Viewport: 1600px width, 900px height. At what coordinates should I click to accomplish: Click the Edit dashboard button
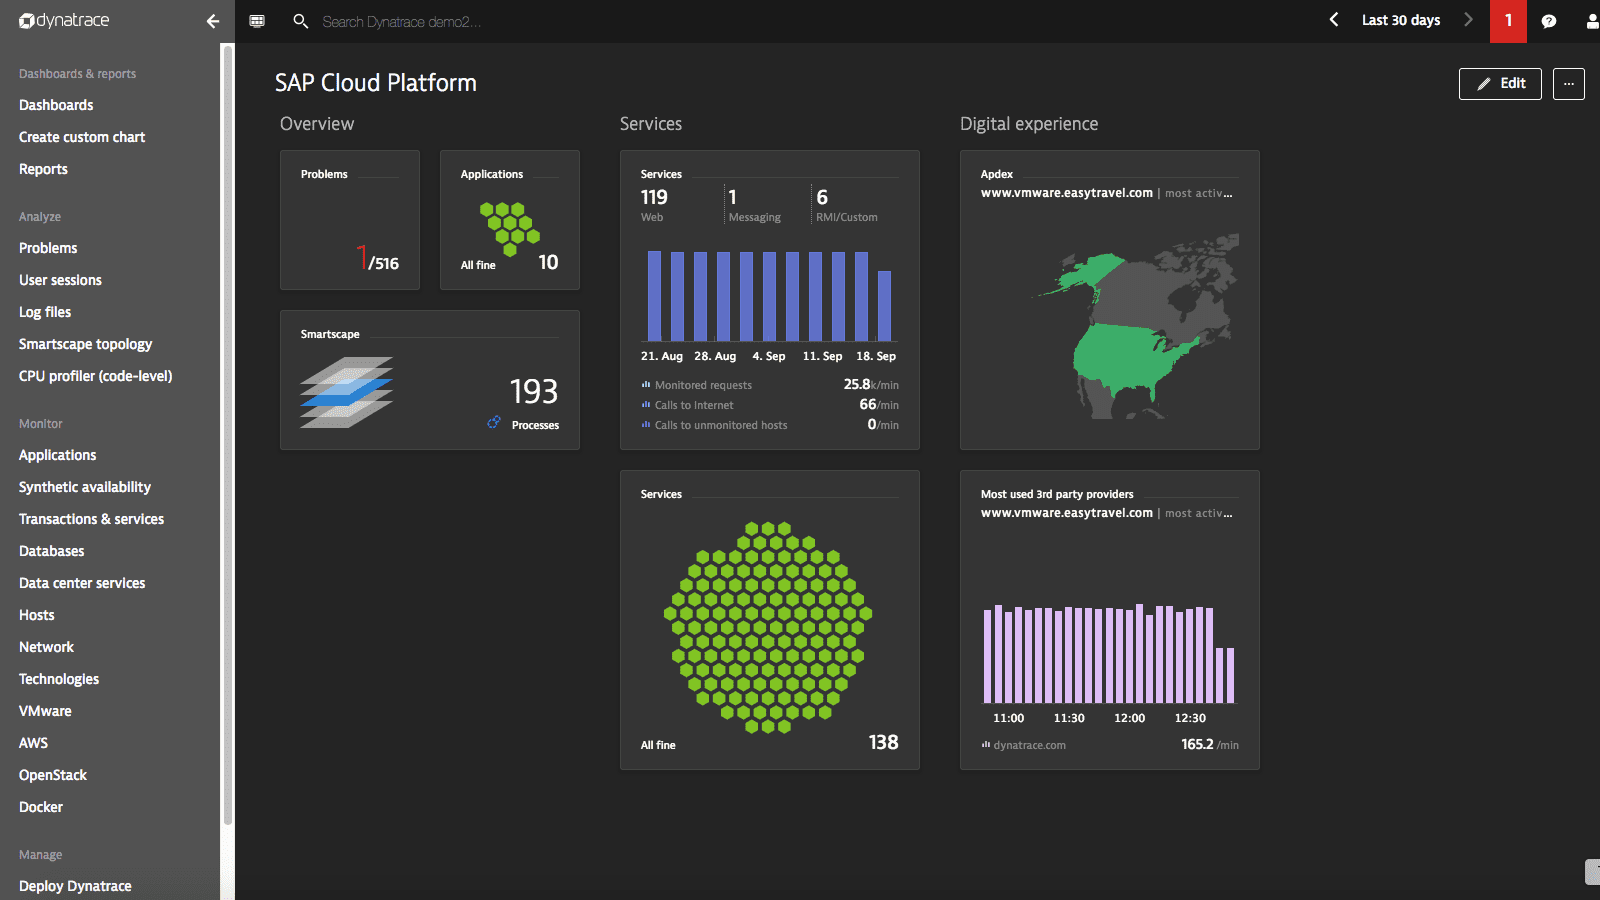click(1500, 84)
